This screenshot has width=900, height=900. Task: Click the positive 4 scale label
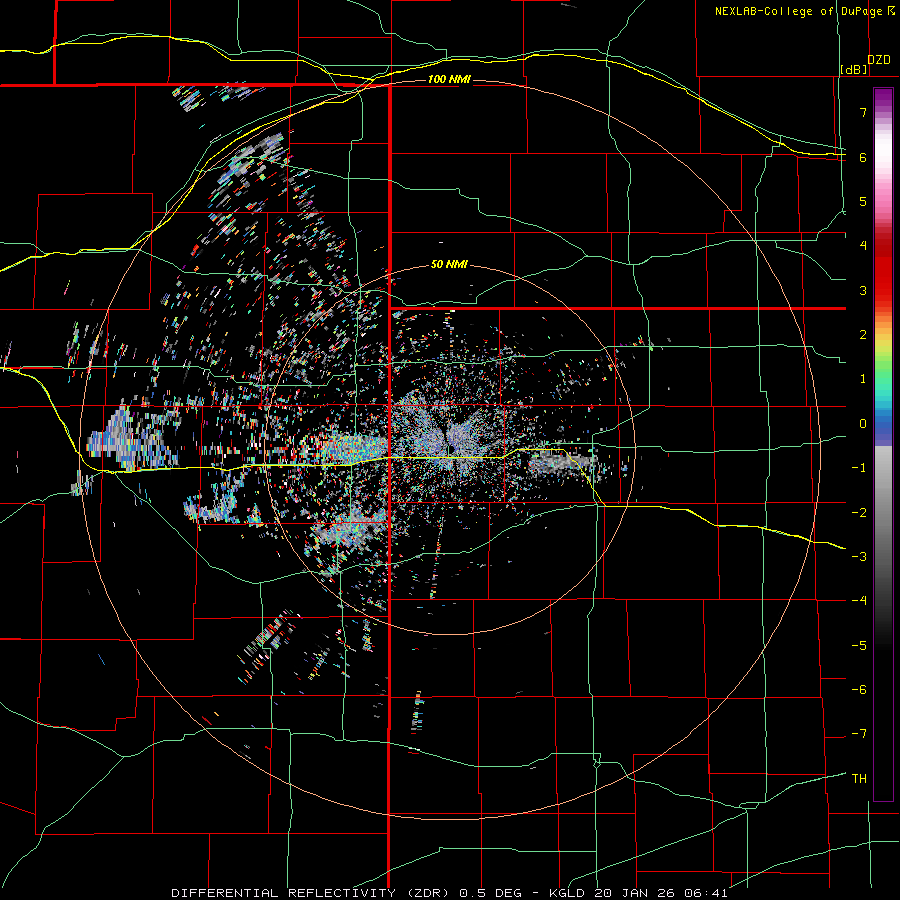click(863, 246)
